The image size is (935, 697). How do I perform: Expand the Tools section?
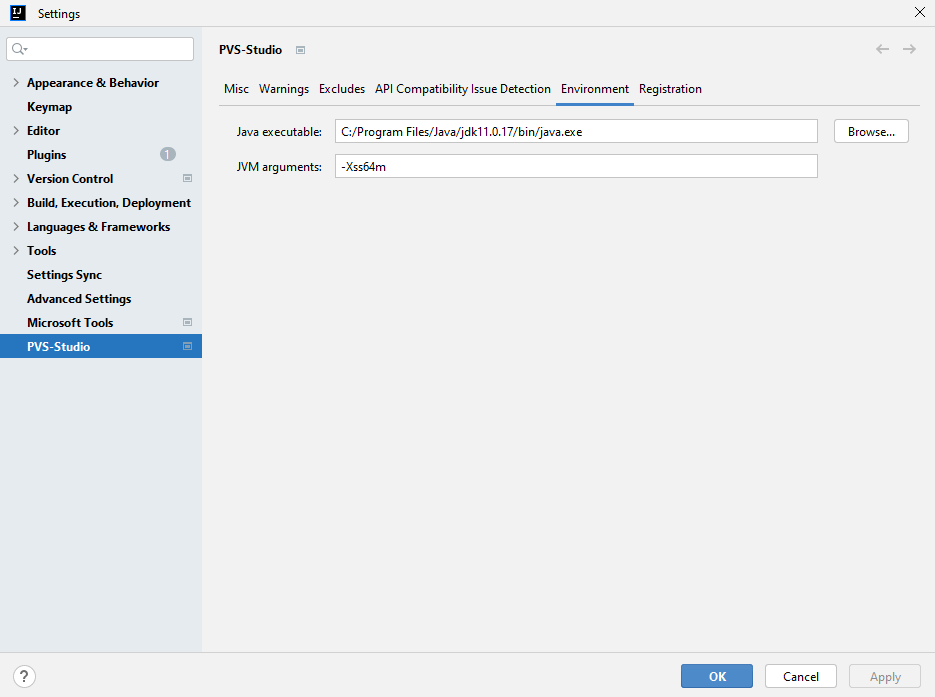[x=16, y=250]
